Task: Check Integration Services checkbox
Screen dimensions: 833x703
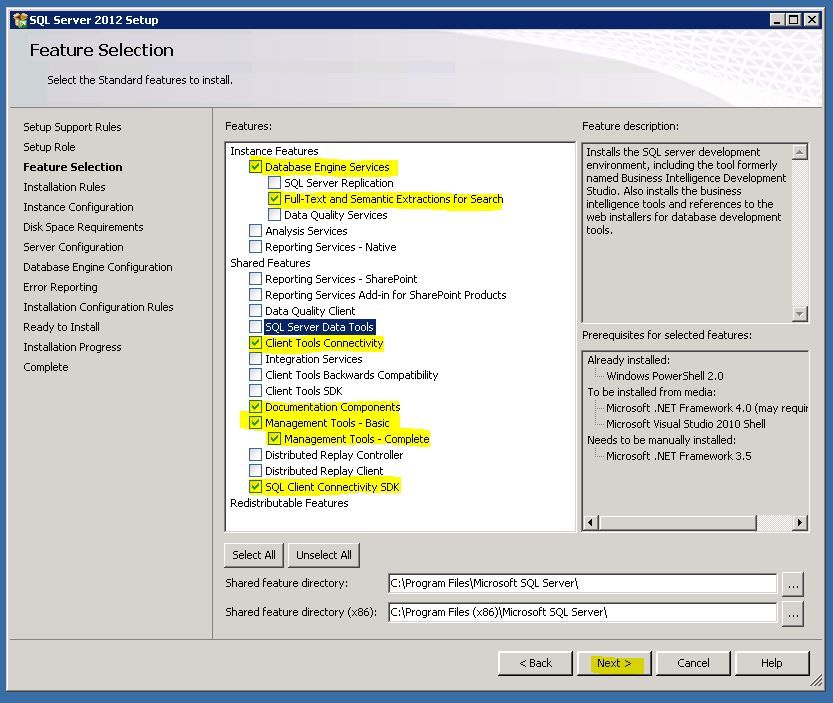Action: [x=255, y=359]
